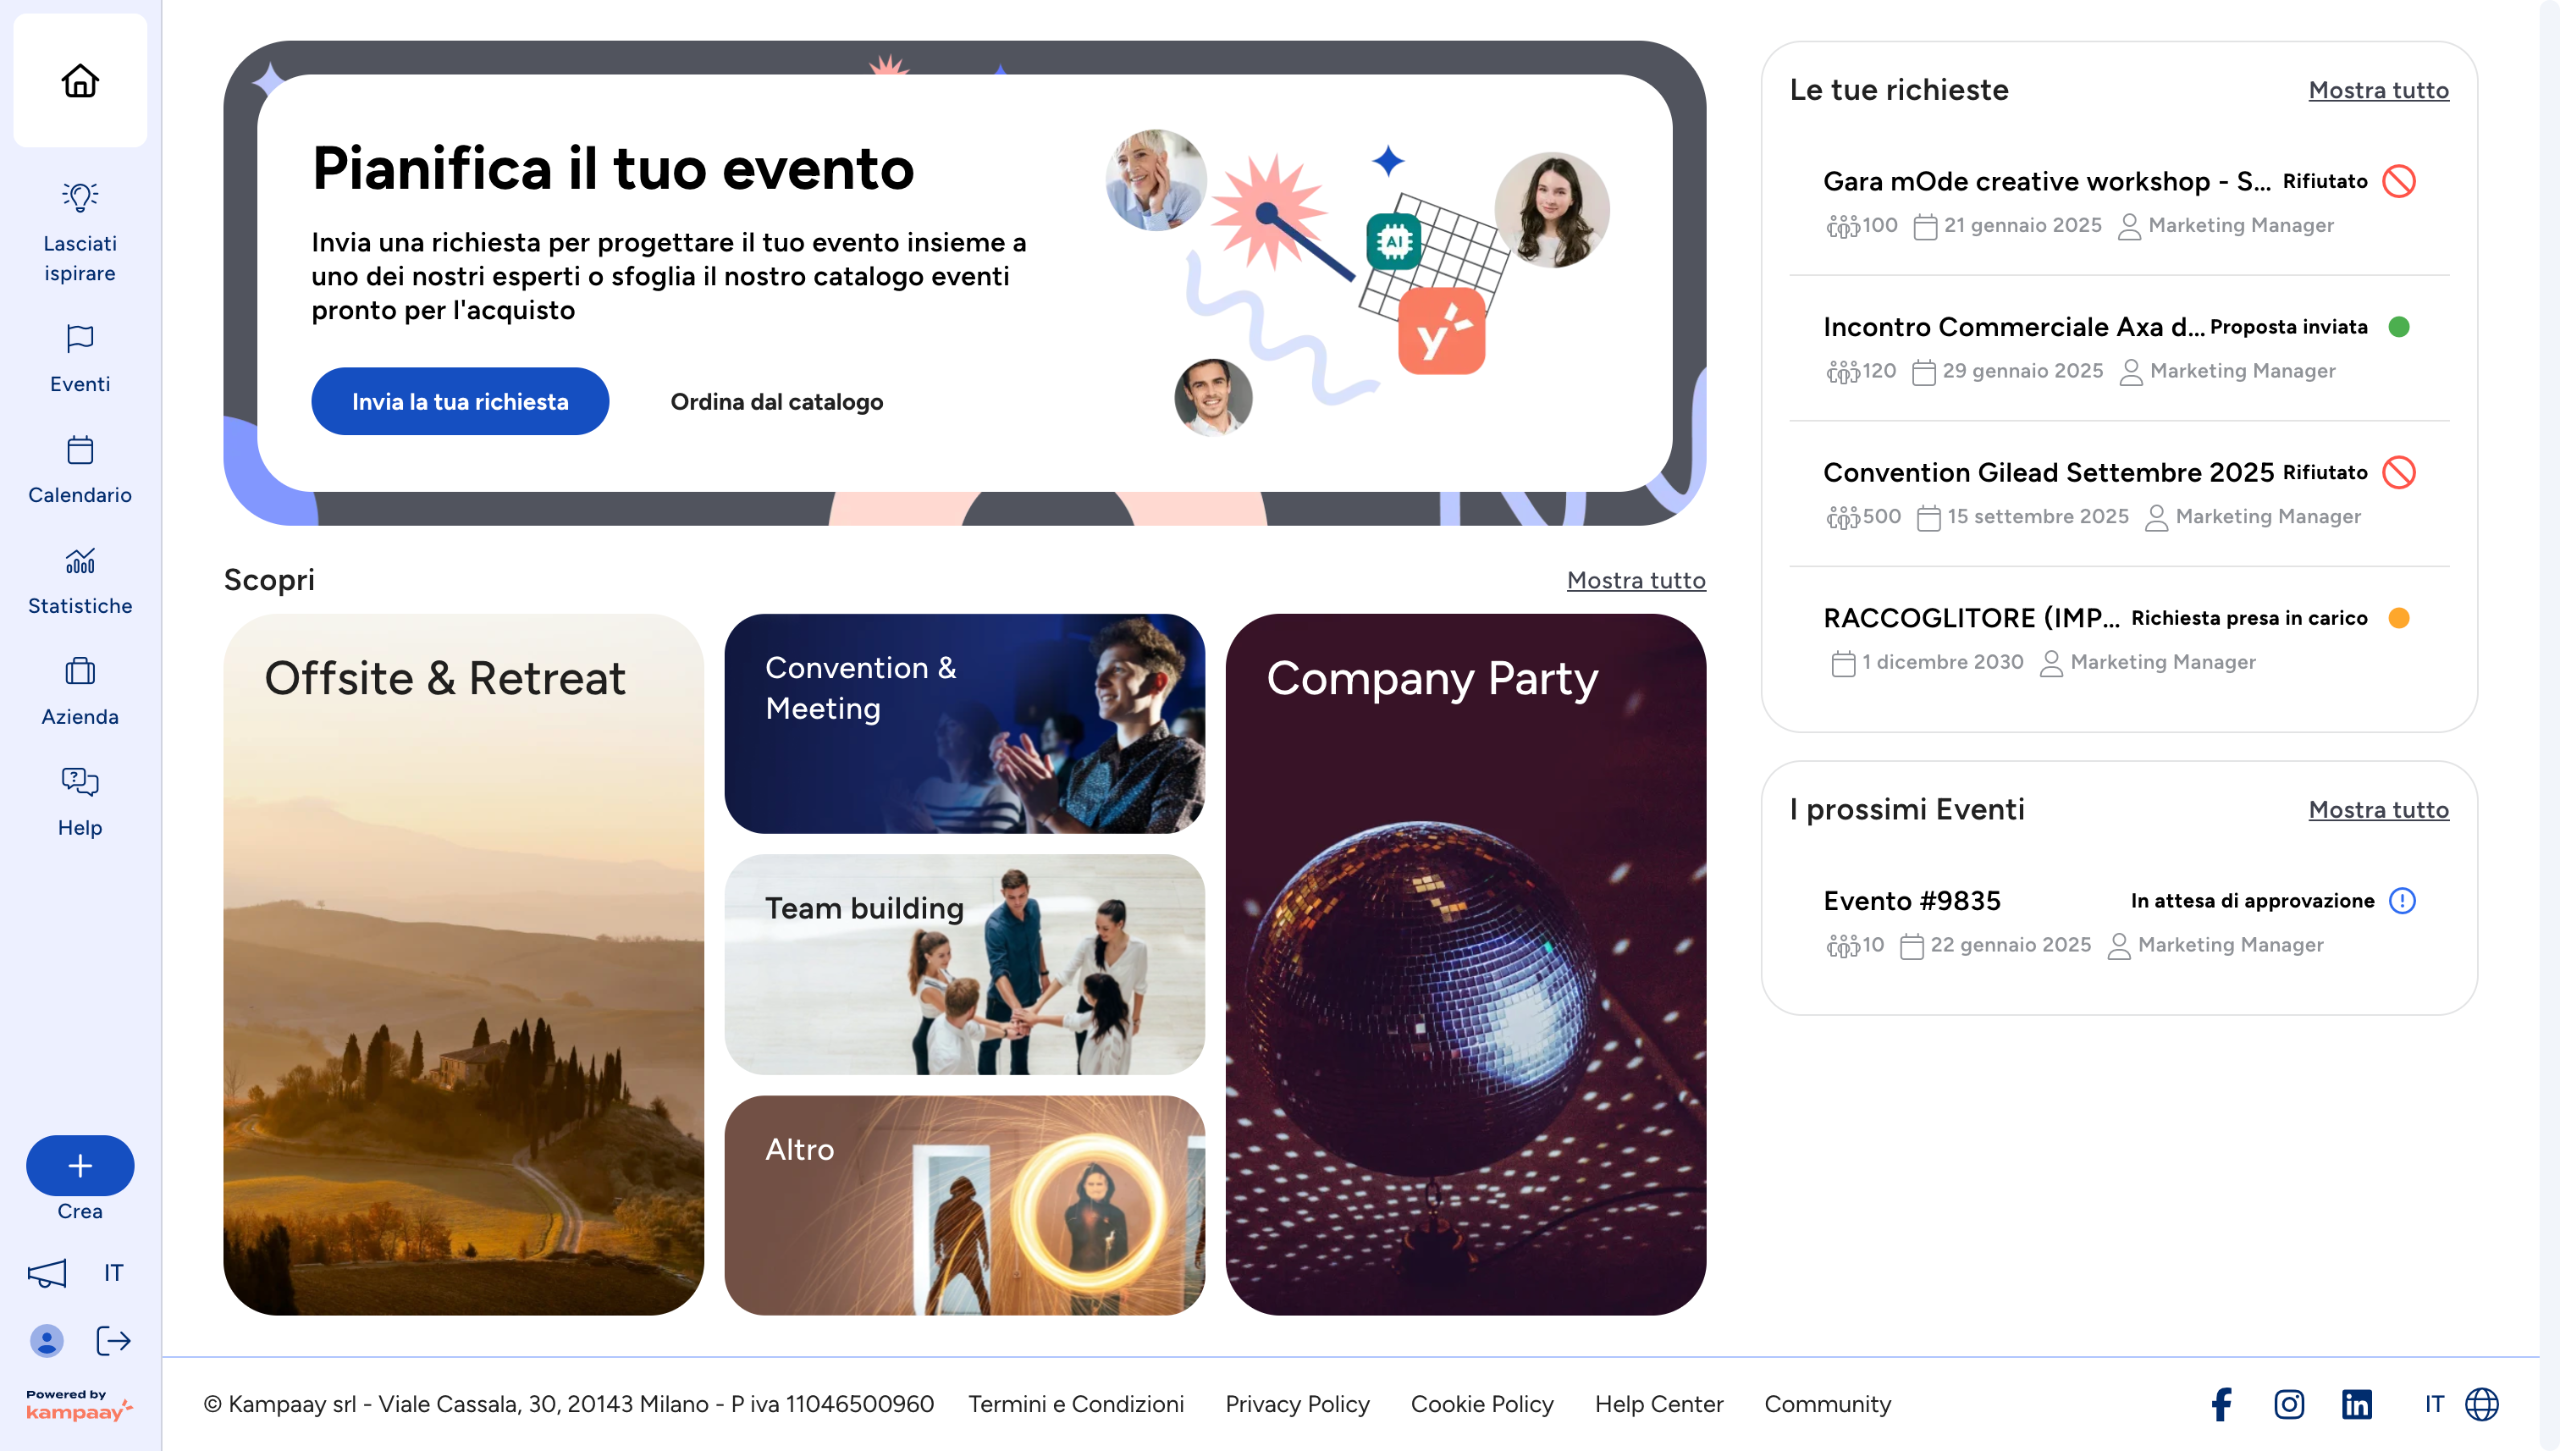Open the Statistiche chart icon

(x=80, y=561)
